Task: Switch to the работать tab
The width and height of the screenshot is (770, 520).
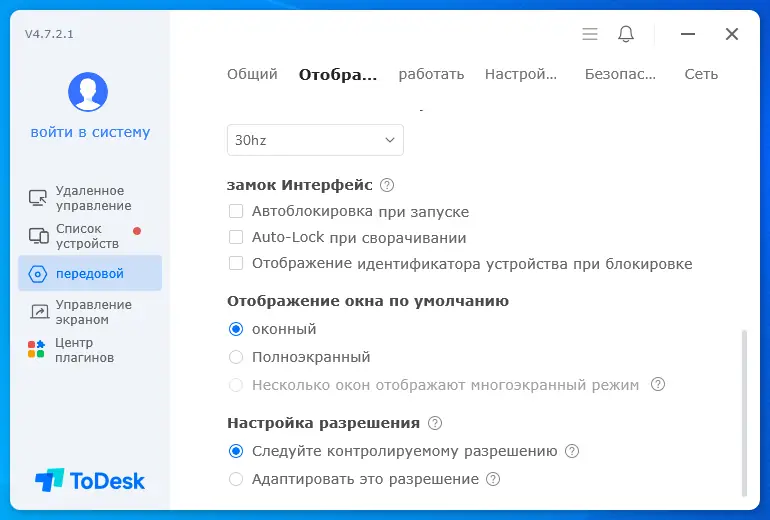Action: pyautogui.click(x=431, y=74)
